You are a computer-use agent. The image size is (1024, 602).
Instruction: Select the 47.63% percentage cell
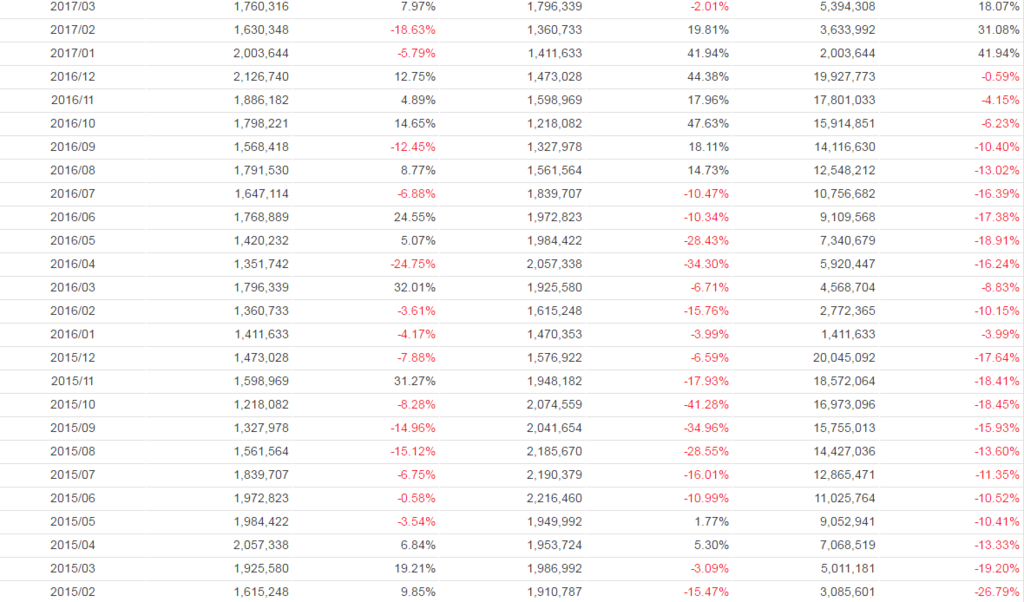[709, 123]
